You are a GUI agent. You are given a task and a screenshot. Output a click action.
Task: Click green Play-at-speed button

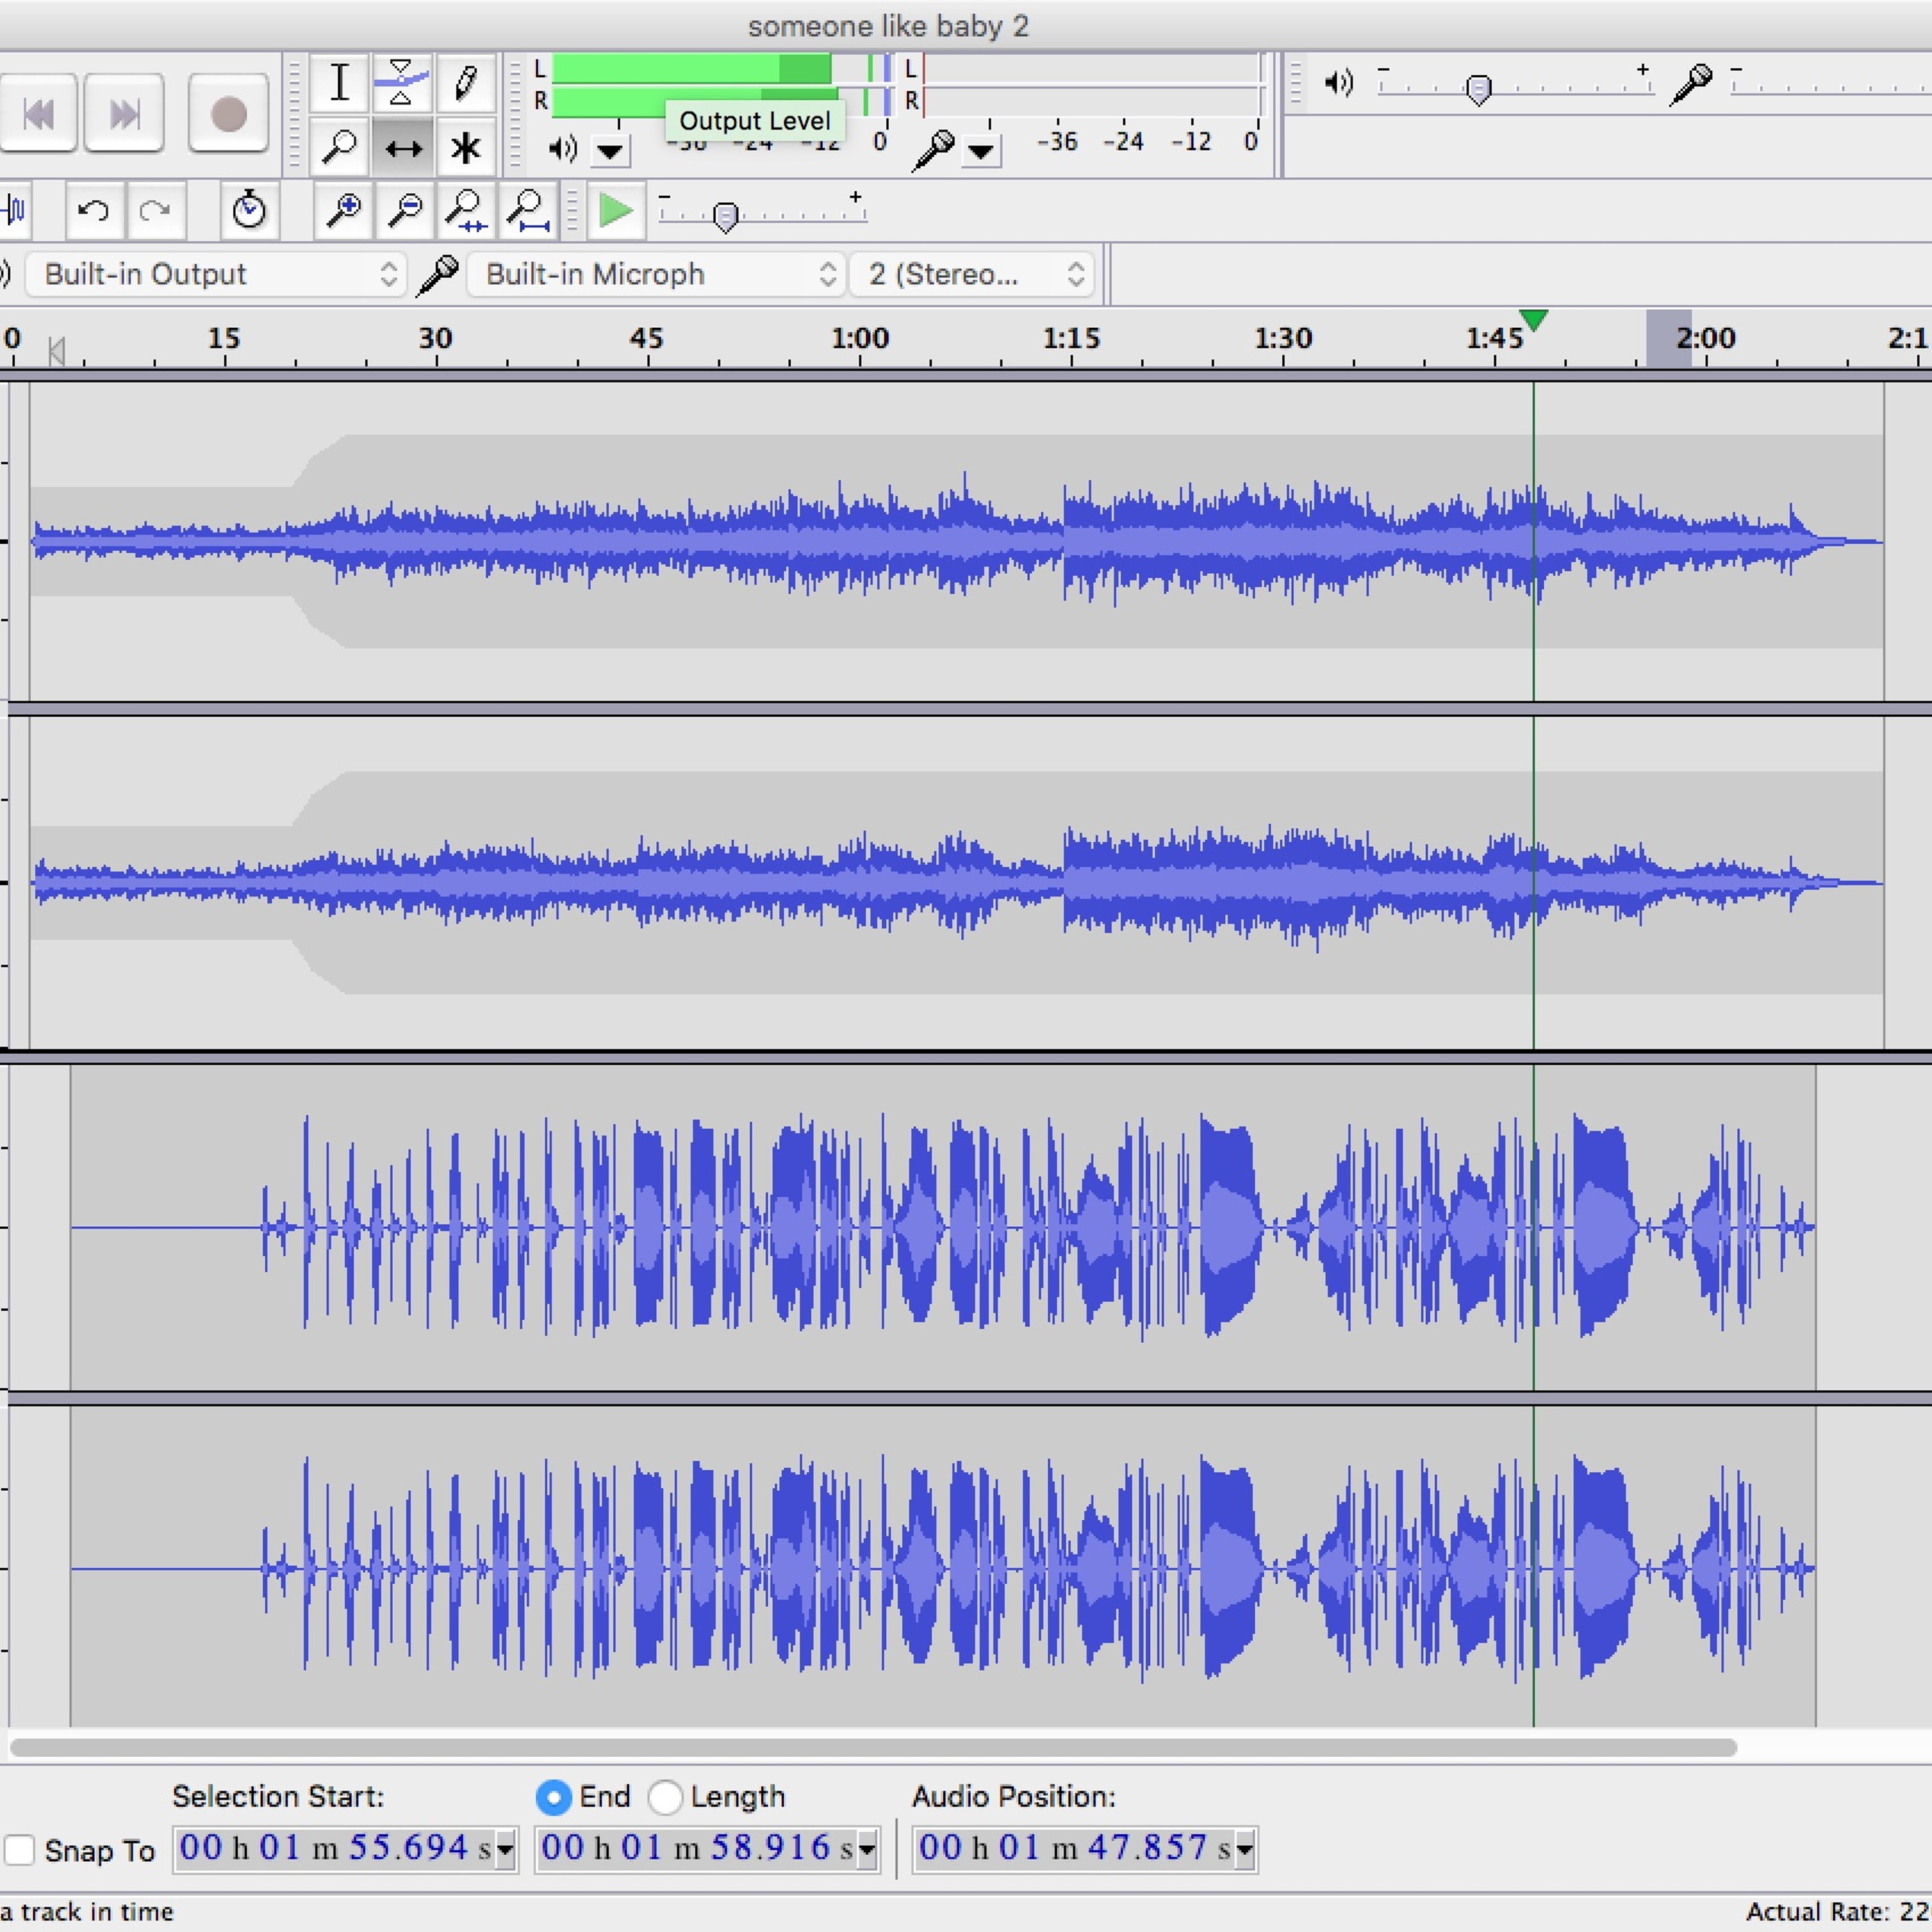616,211
